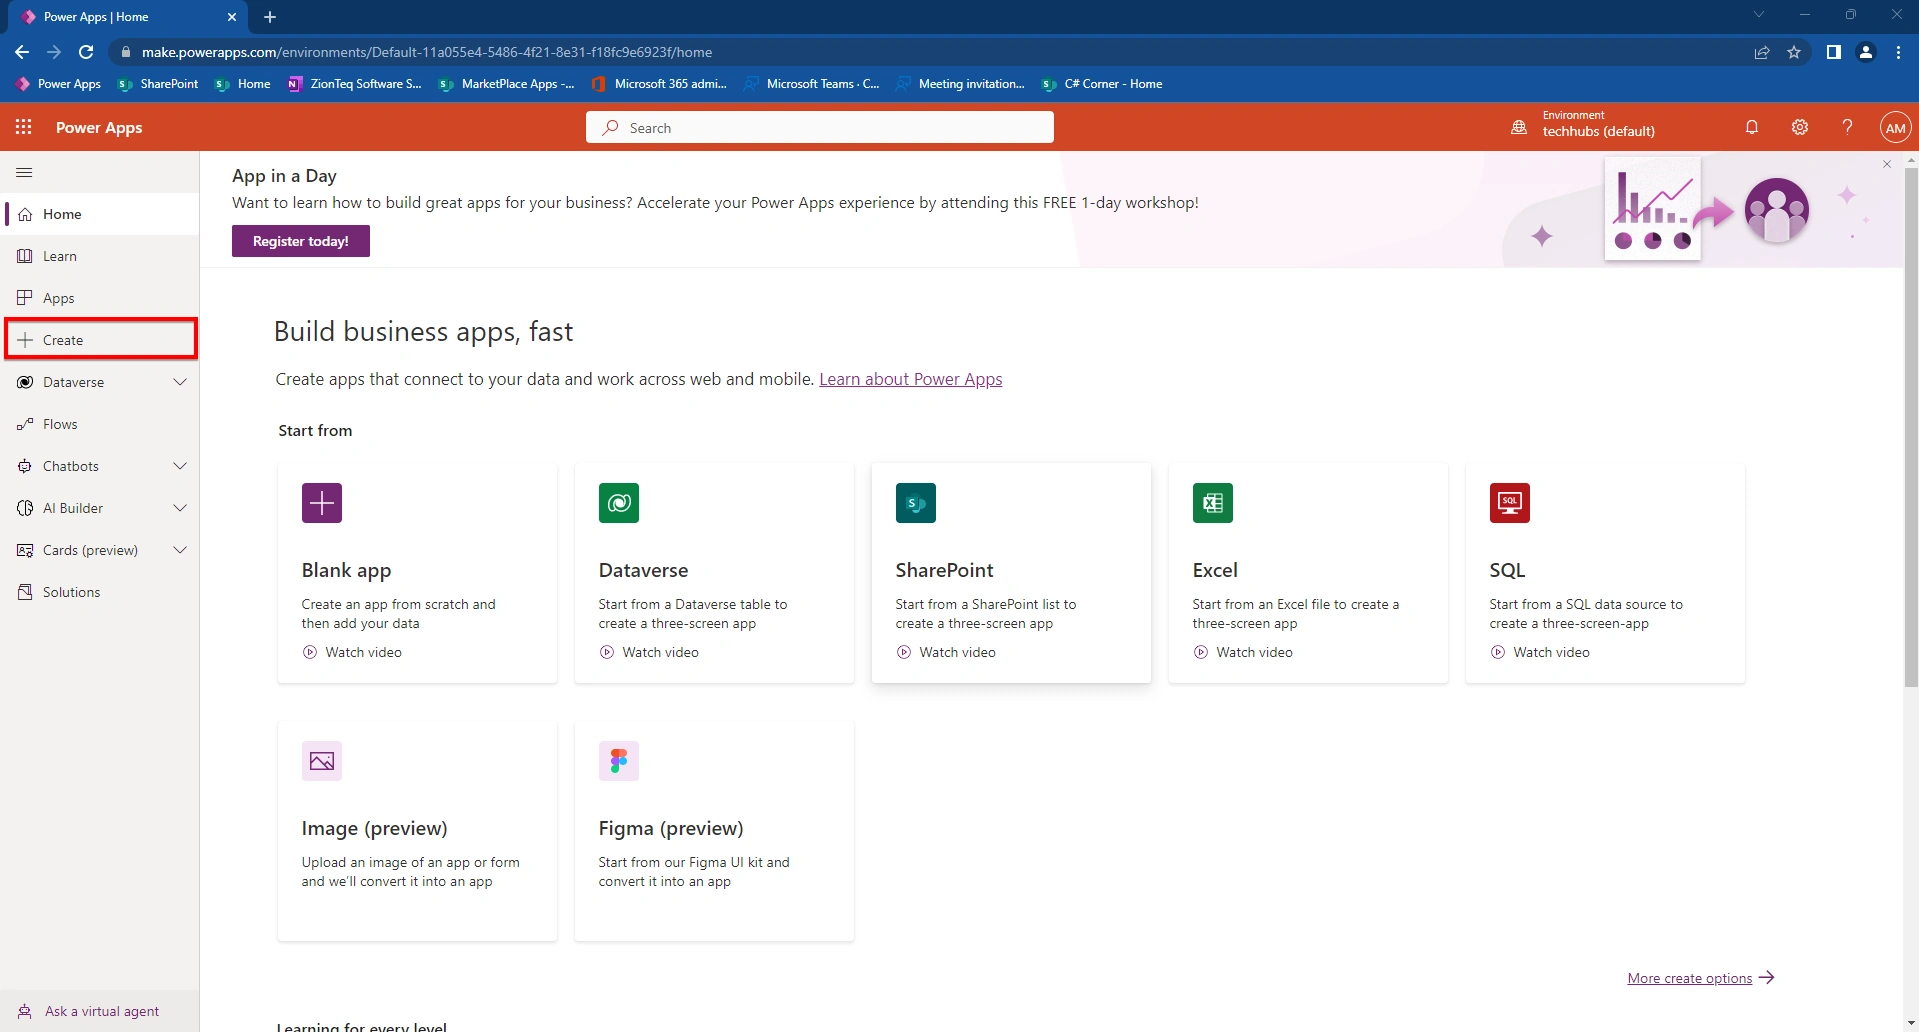Viewport: 1919px width, 1032px height.
Task: Open Solutions in left navigation
Action: (x=100, y=592)
